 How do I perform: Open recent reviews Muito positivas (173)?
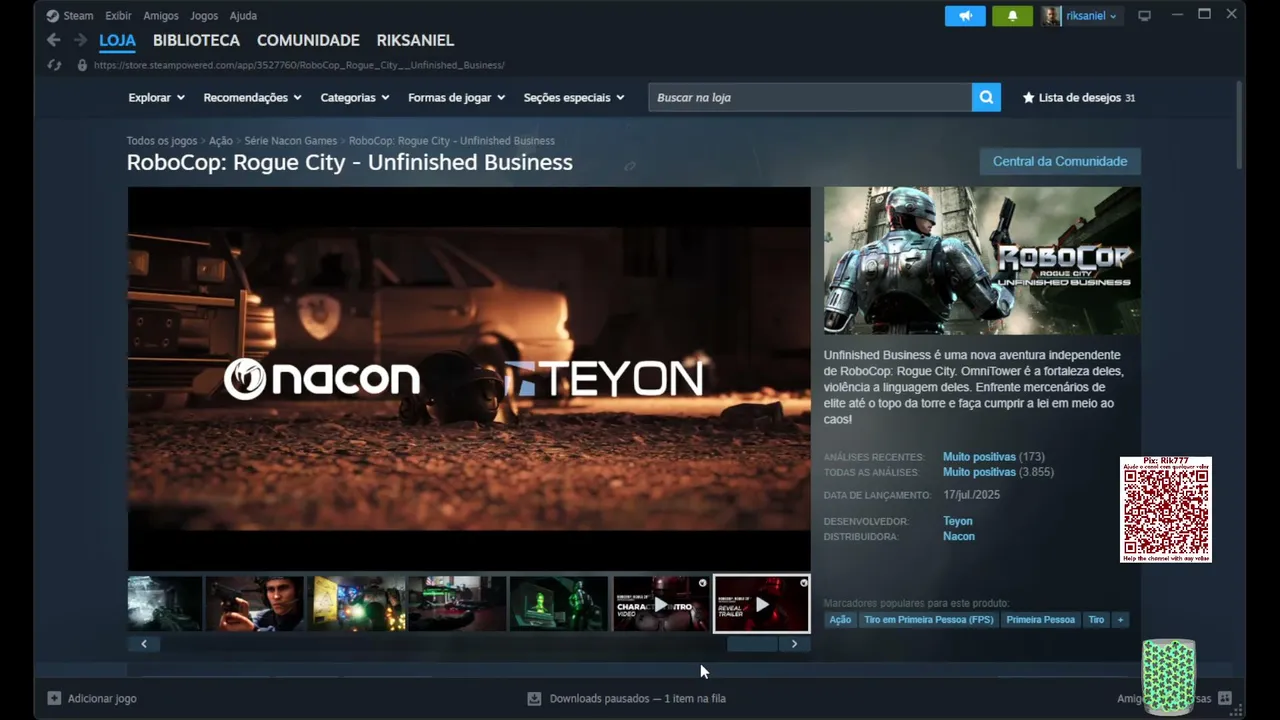coord(994,457)
